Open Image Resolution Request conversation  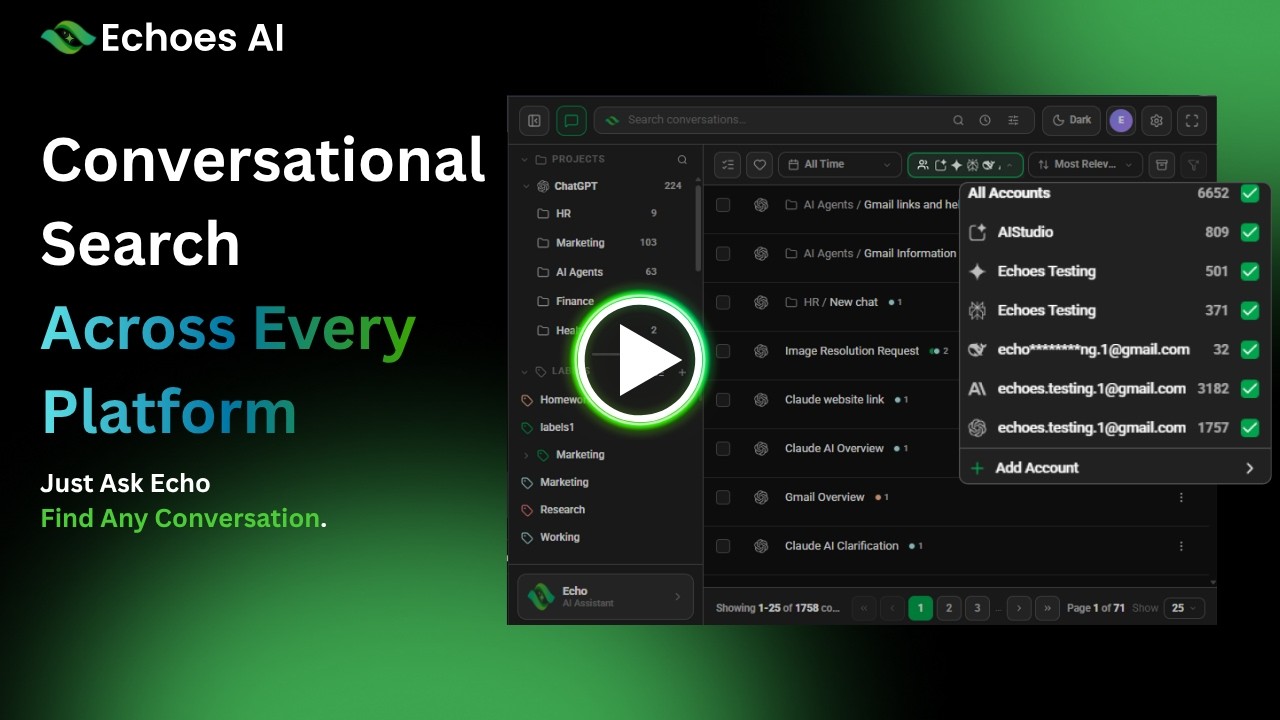[x=852, y=351]
